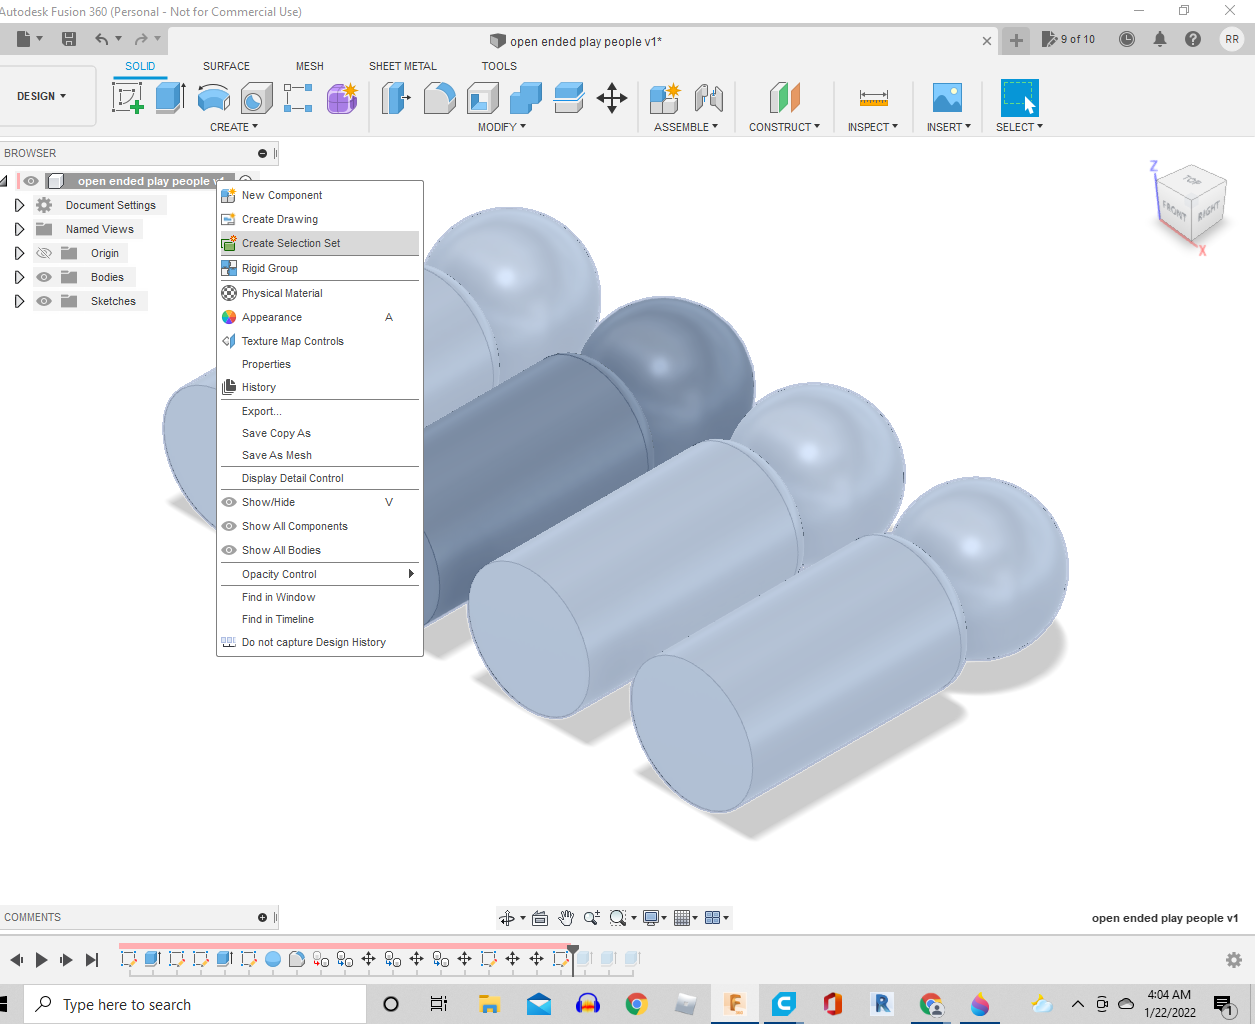Image resolution: width=1255 pixels, height=1024 pixels.
Task: Show the hidden Origin folder
Action: click(44, 253)
